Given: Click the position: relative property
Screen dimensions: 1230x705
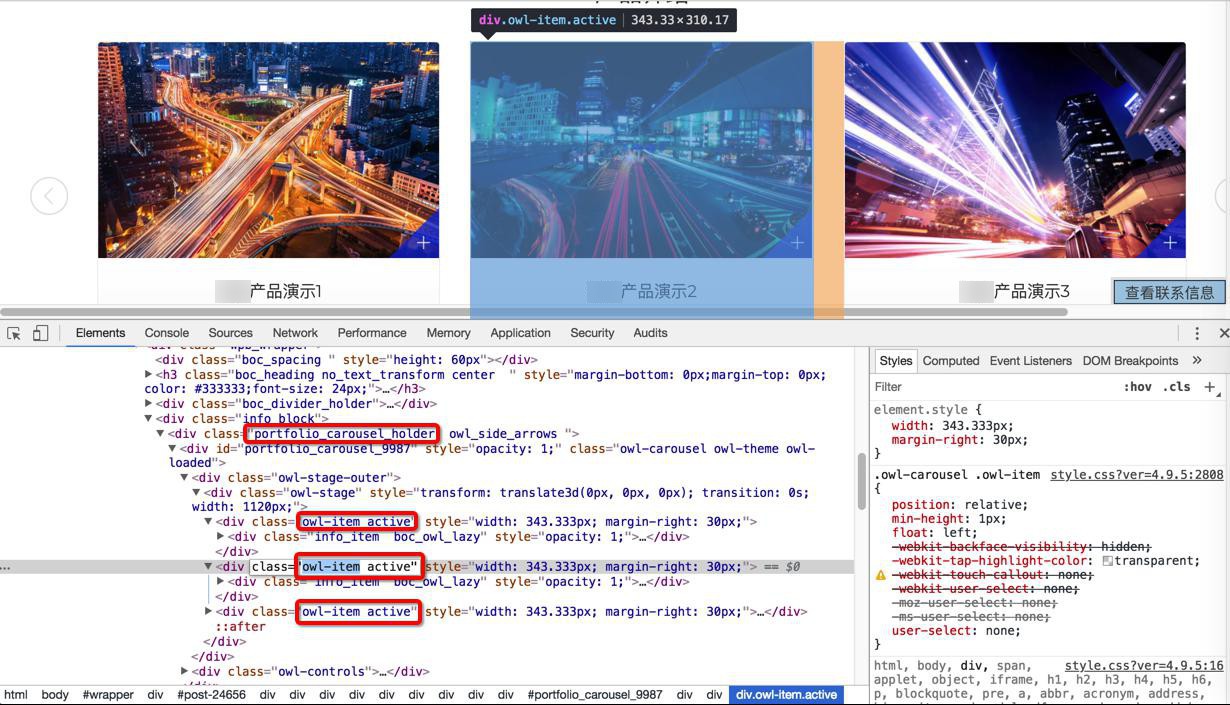Looking at the screenshot, I should click(960, 505).
